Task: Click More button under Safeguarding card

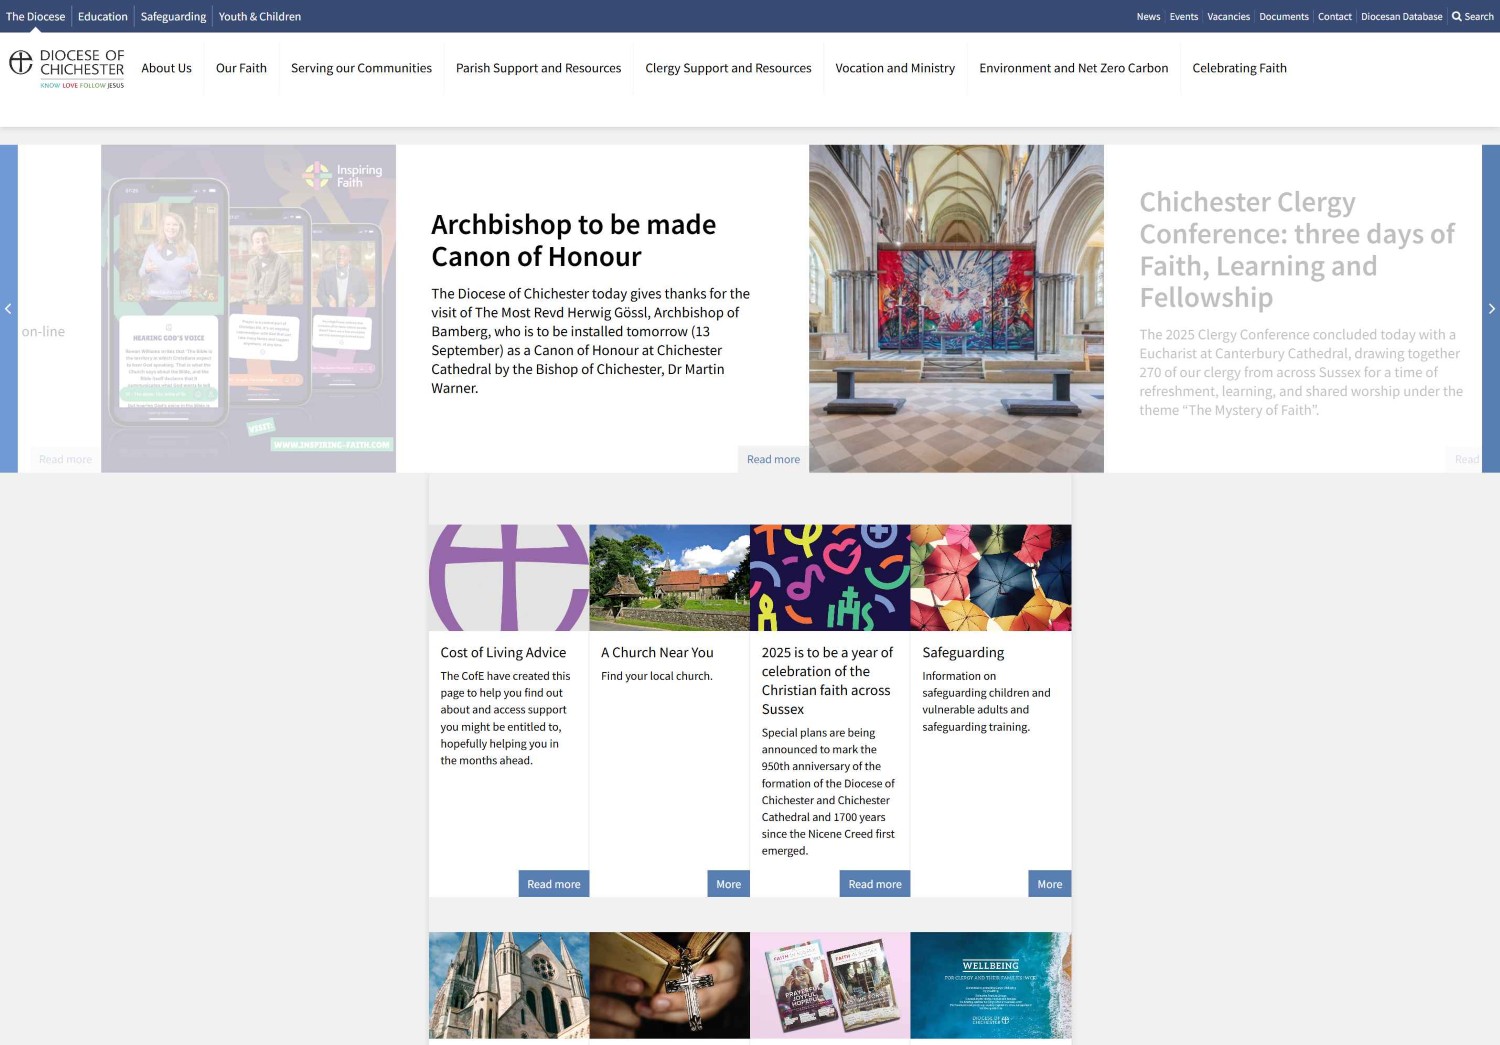Action: [x=1049, y=884]
